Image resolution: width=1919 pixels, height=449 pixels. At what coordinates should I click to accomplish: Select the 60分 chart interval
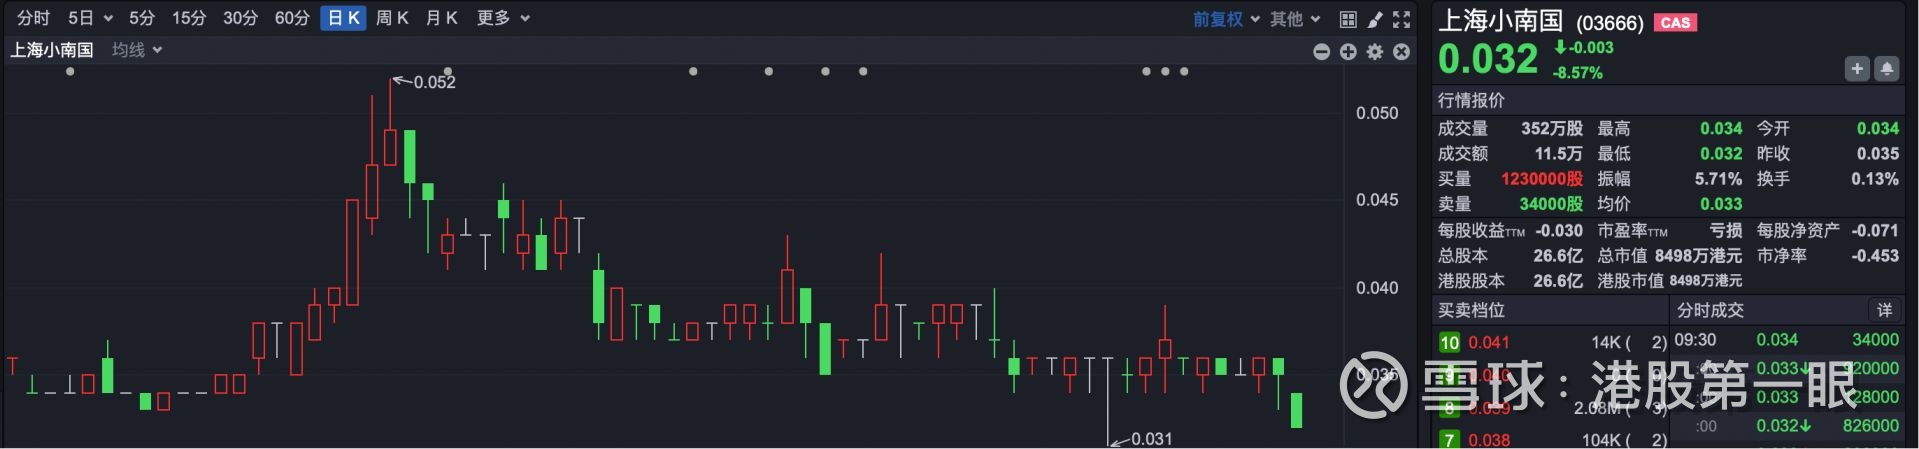[x=292, y=18]
